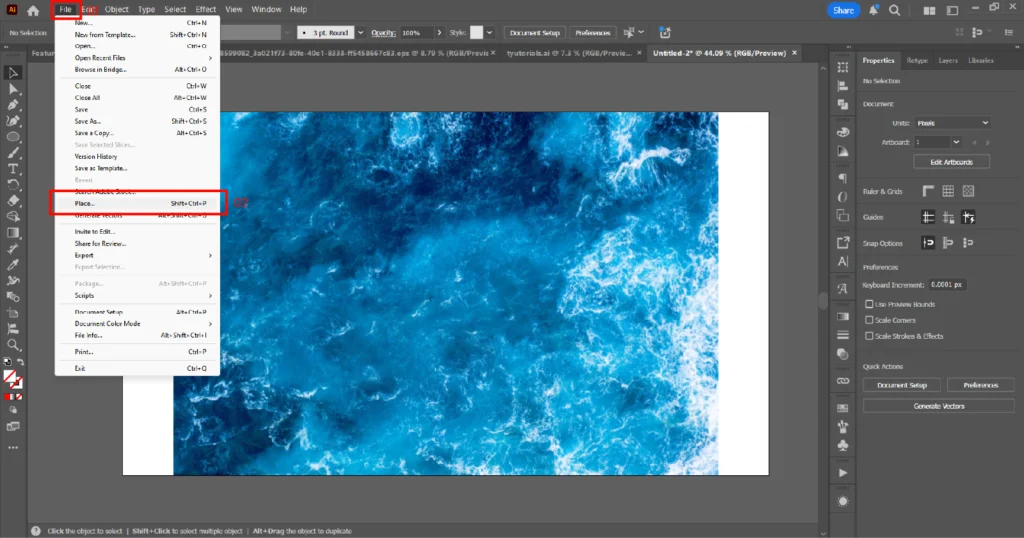Open the Links panel icon in dock

(843, 381)
